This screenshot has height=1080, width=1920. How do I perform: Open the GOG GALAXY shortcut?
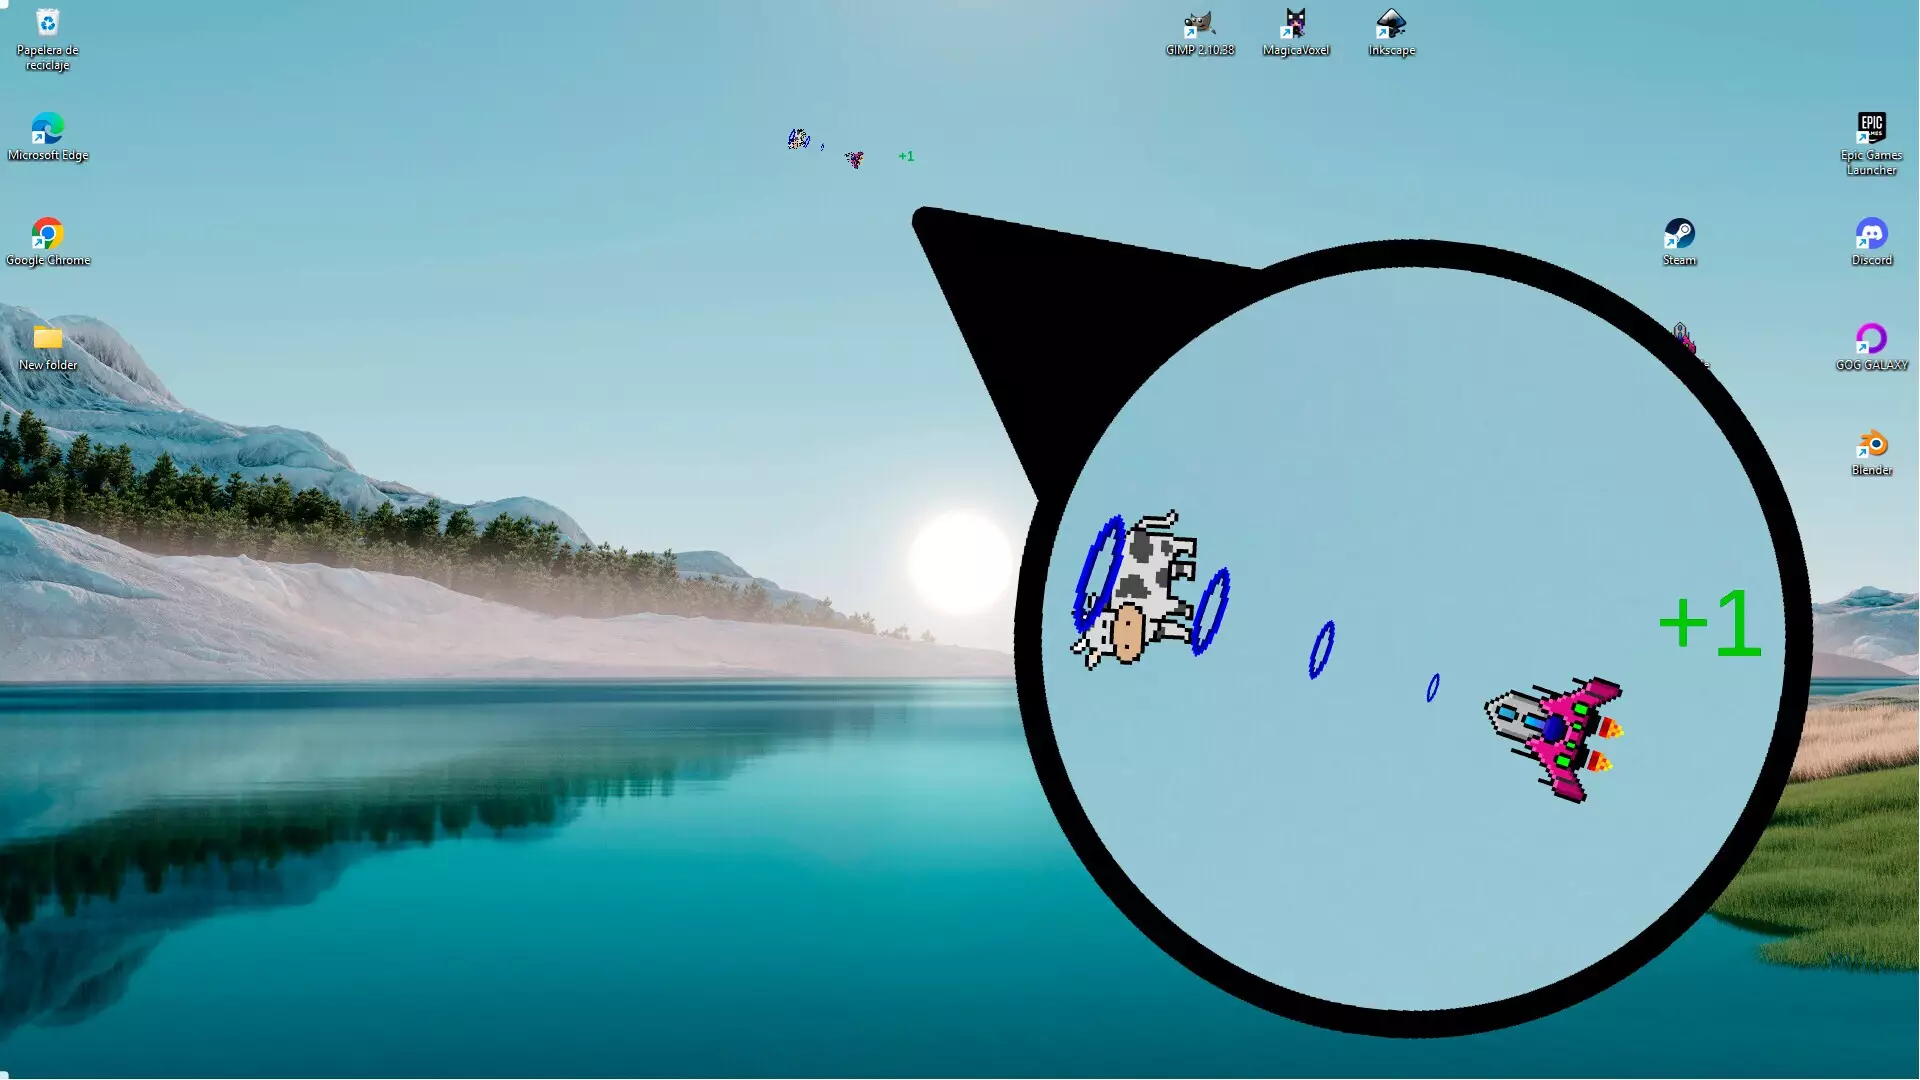coord(1871,340)
